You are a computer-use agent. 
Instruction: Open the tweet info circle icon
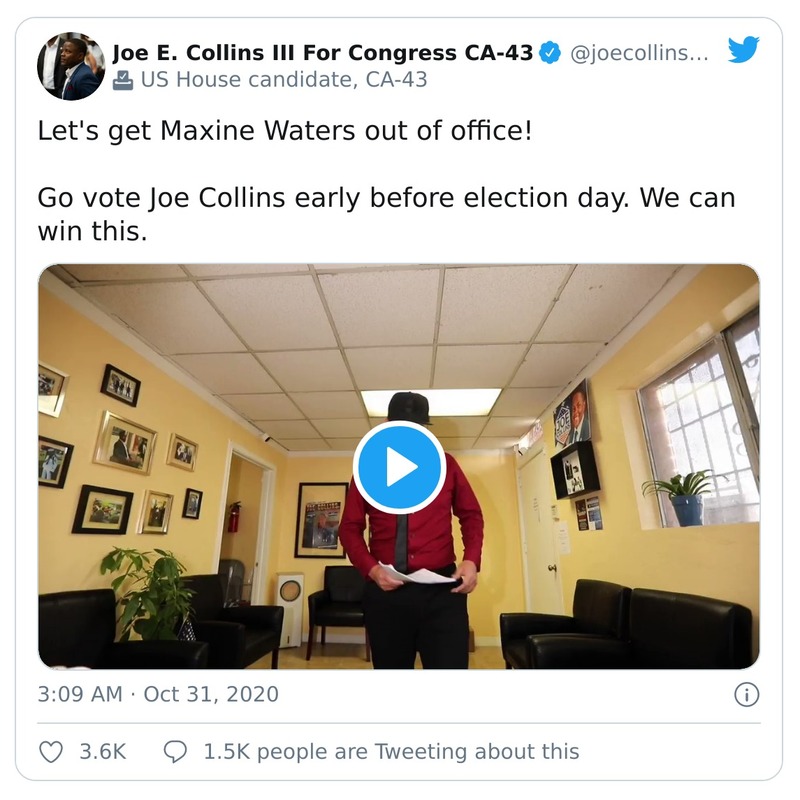point(746,695)
